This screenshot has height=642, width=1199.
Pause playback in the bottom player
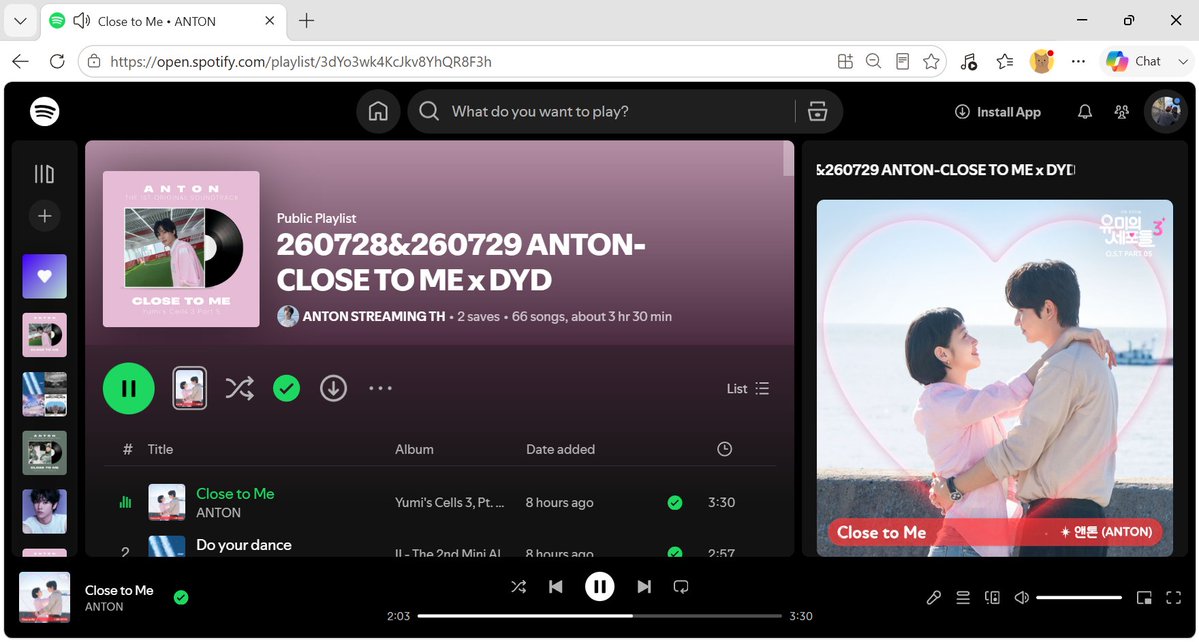pos(600,587)
